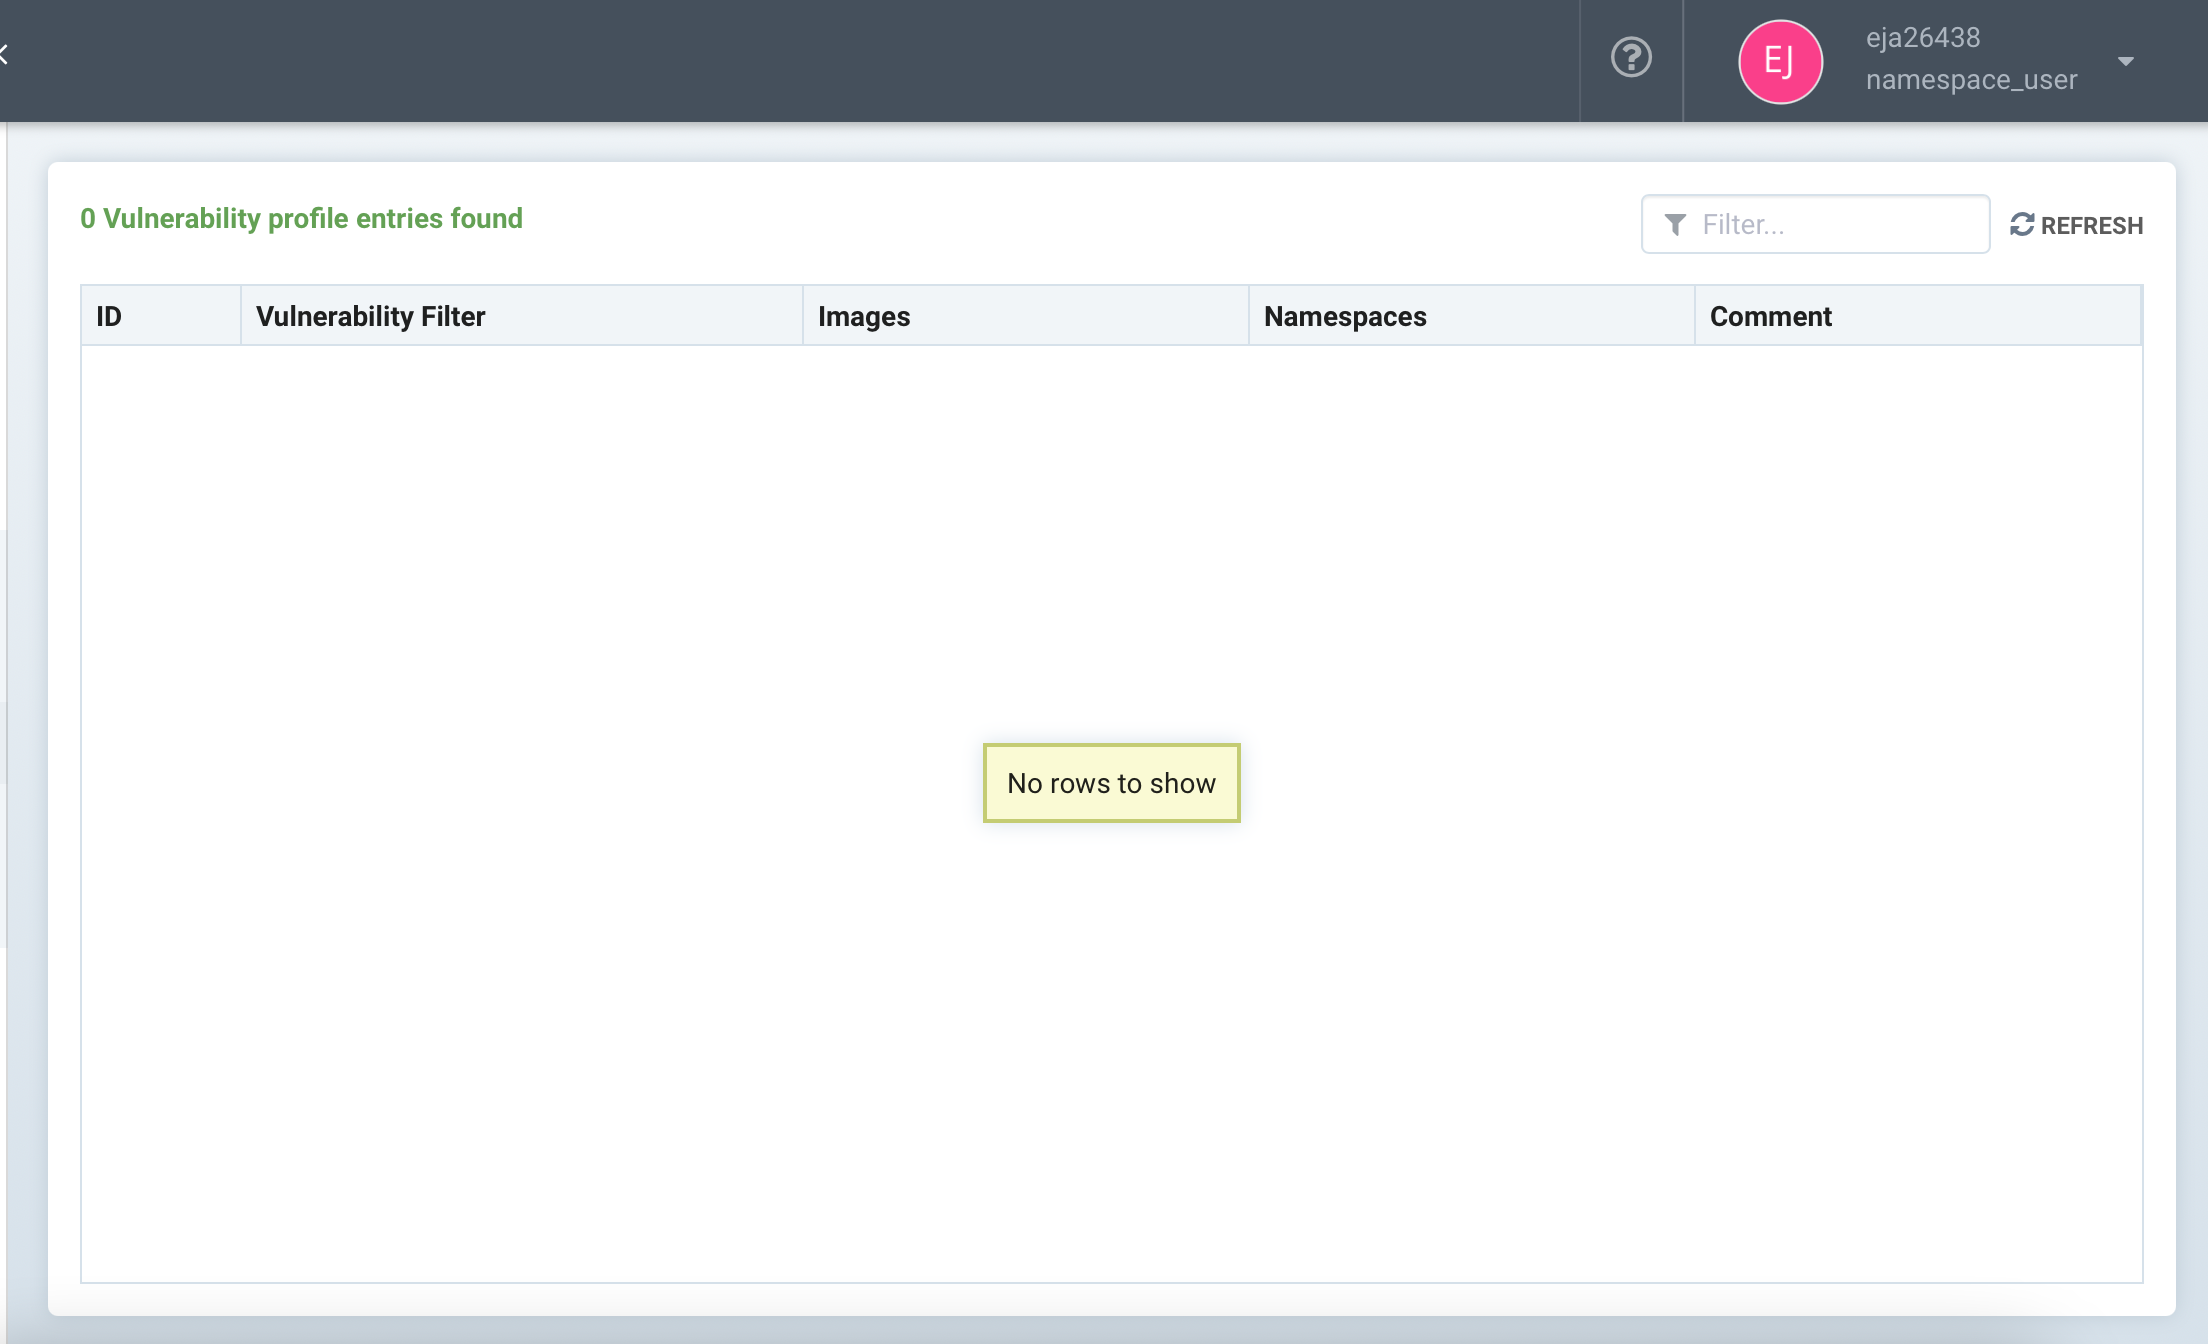Click the back arrow in the top bar

pyautogui.click(x=6, y=54)
